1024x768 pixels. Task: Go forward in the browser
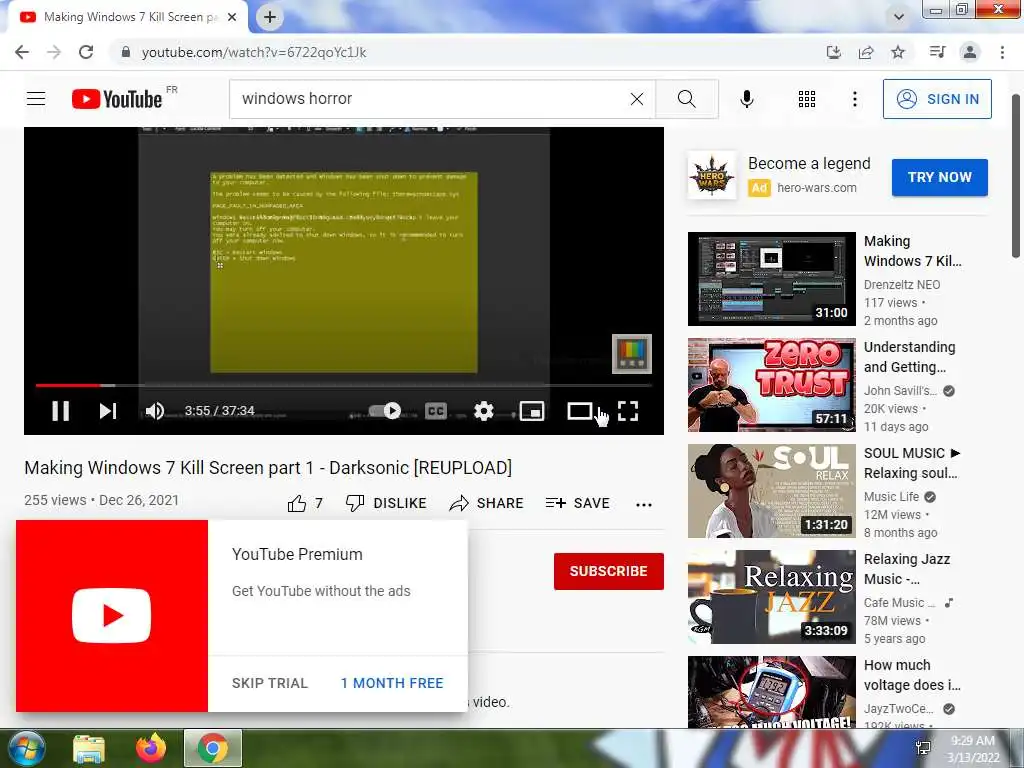(54, 52)
